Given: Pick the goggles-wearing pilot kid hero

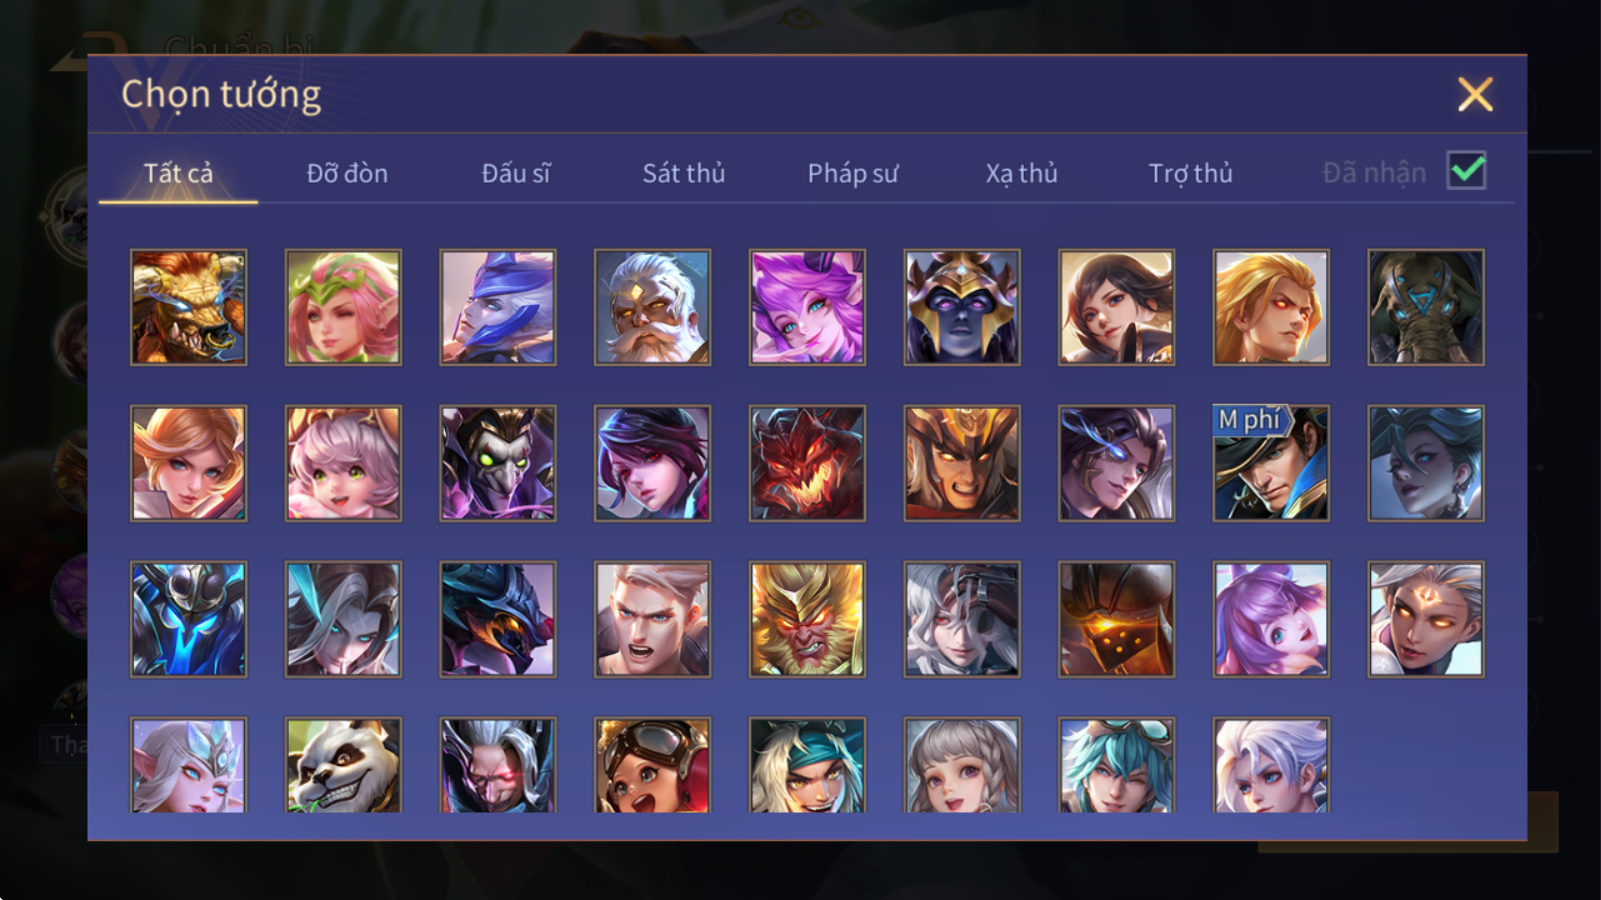Looking at the screenshot, I should coord(652,765).
